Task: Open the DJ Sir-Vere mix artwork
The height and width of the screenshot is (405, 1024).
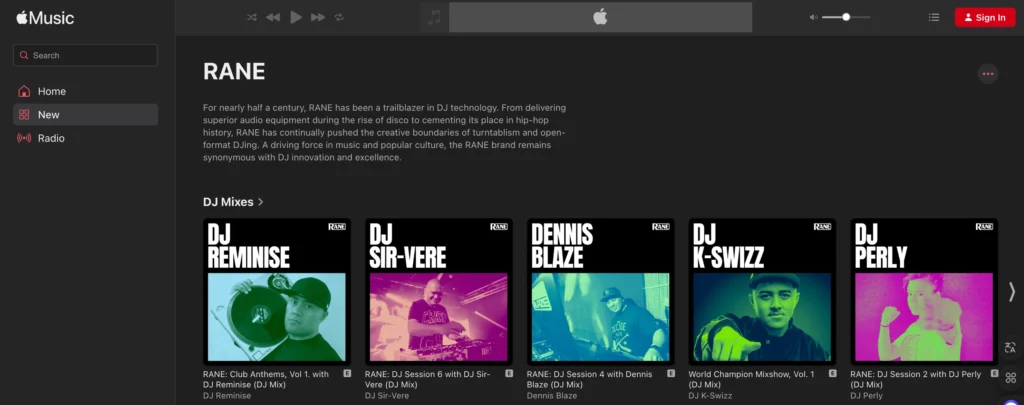Action: (439, 291)
